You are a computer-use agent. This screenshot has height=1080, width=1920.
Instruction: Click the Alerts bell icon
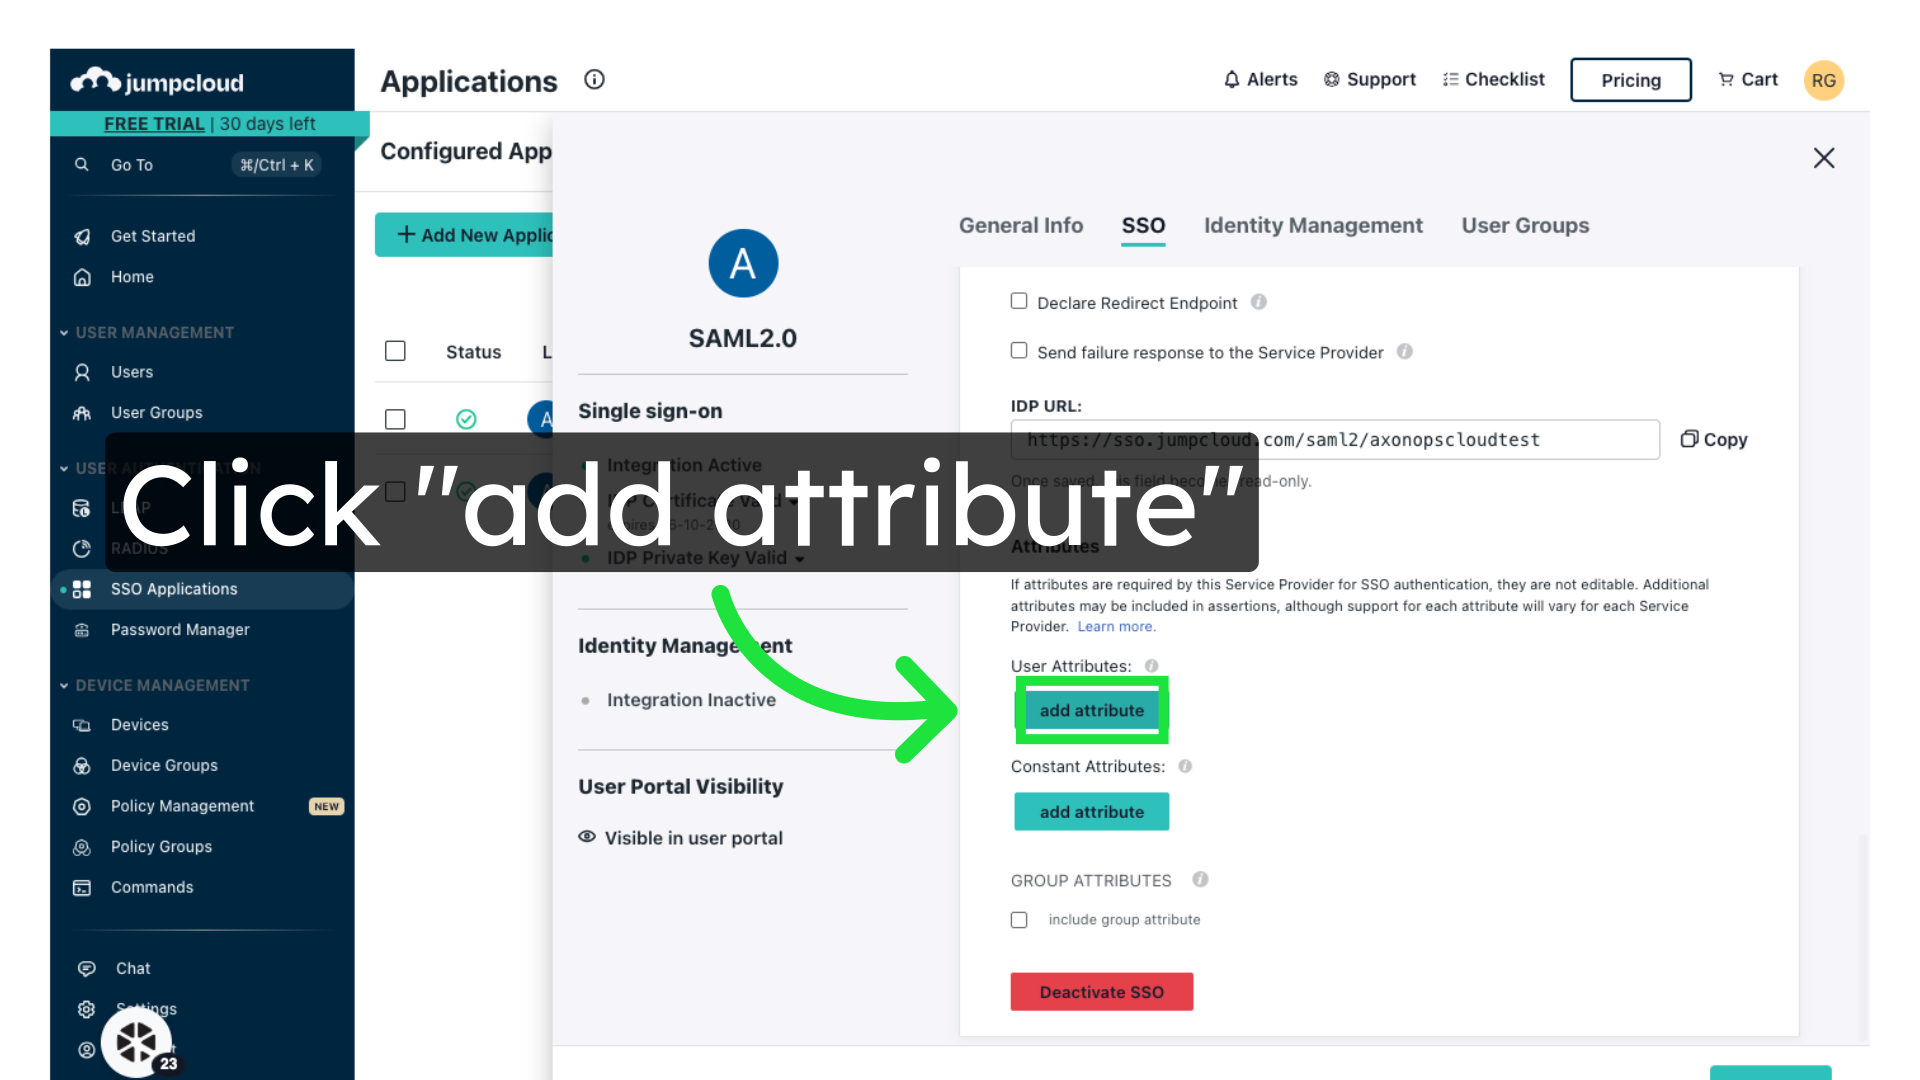(1231, 79)
